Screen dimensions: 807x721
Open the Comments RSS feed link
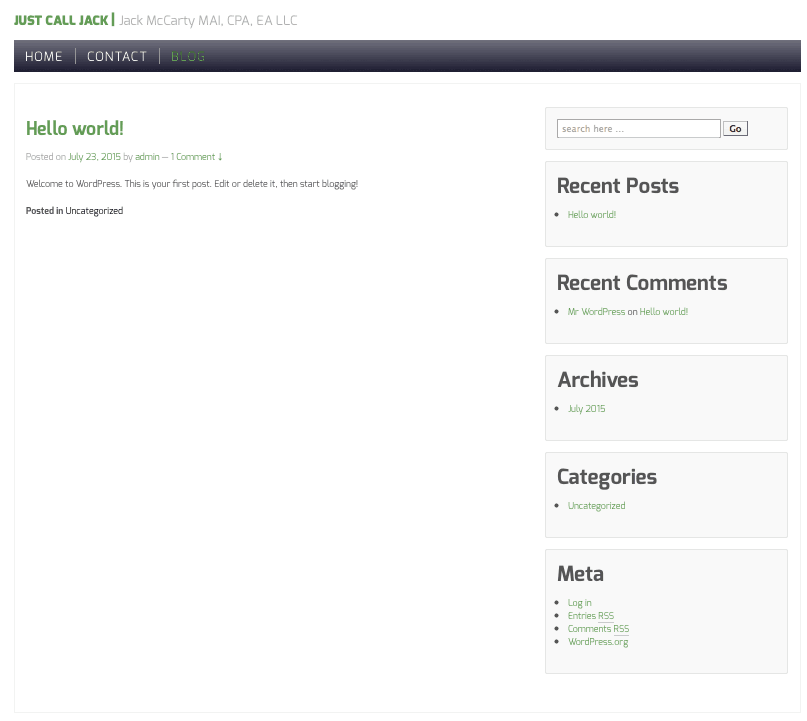point(598,629)
